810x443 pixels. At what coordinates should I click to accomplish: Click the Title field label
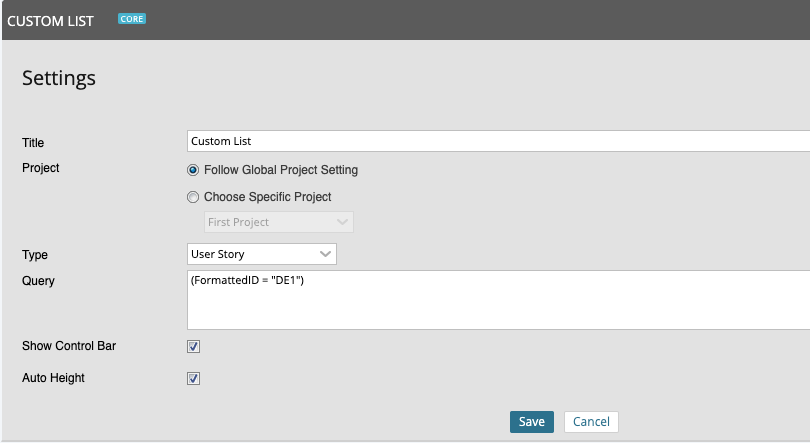tap(33, 143)
